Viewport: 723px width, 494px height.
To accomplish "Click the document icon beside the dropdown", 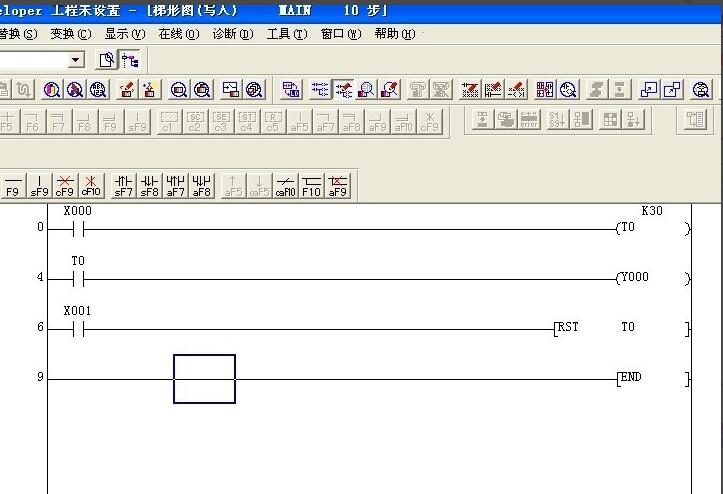I will click(x=107, y=60).
